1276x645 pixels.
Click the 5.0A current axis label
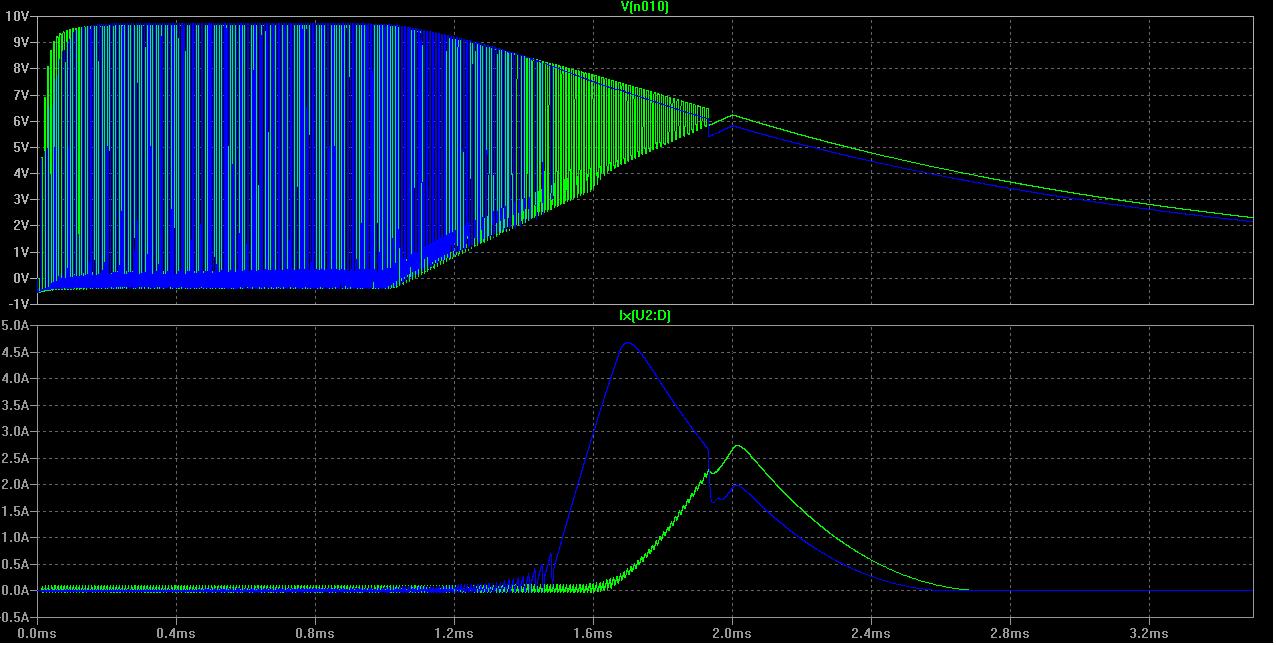pos(17,326)
